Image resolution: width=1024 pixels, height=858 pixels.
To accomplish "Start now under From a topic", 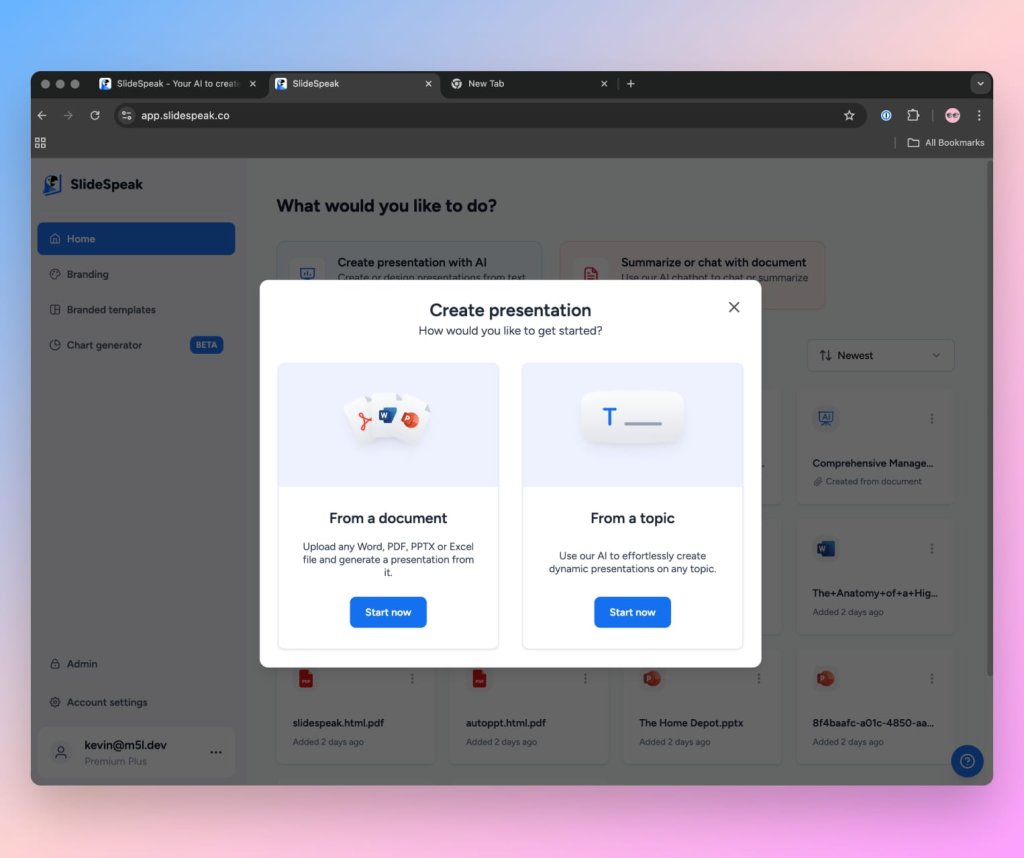I will [632, 612].
